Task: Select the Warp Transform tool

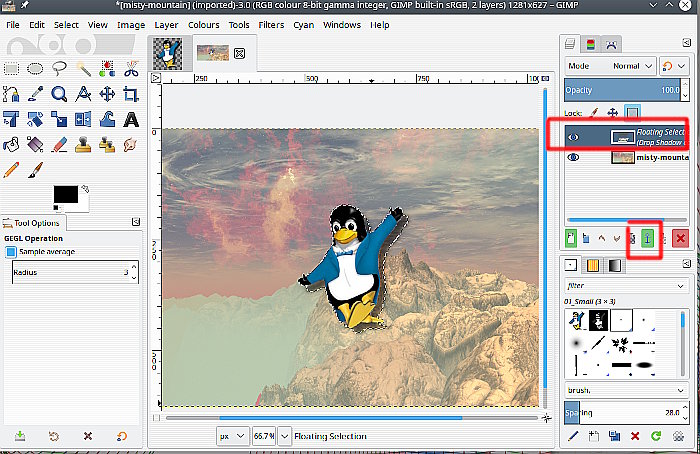Action: 107,119
